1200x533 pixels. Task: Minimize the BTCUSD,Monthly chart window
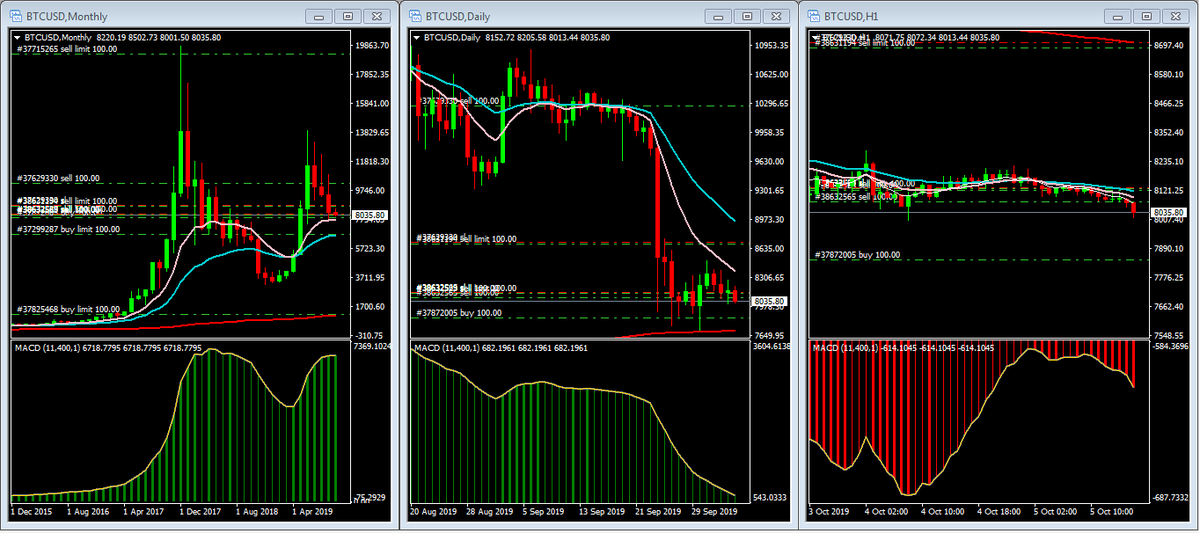click(x=319, y=16)
